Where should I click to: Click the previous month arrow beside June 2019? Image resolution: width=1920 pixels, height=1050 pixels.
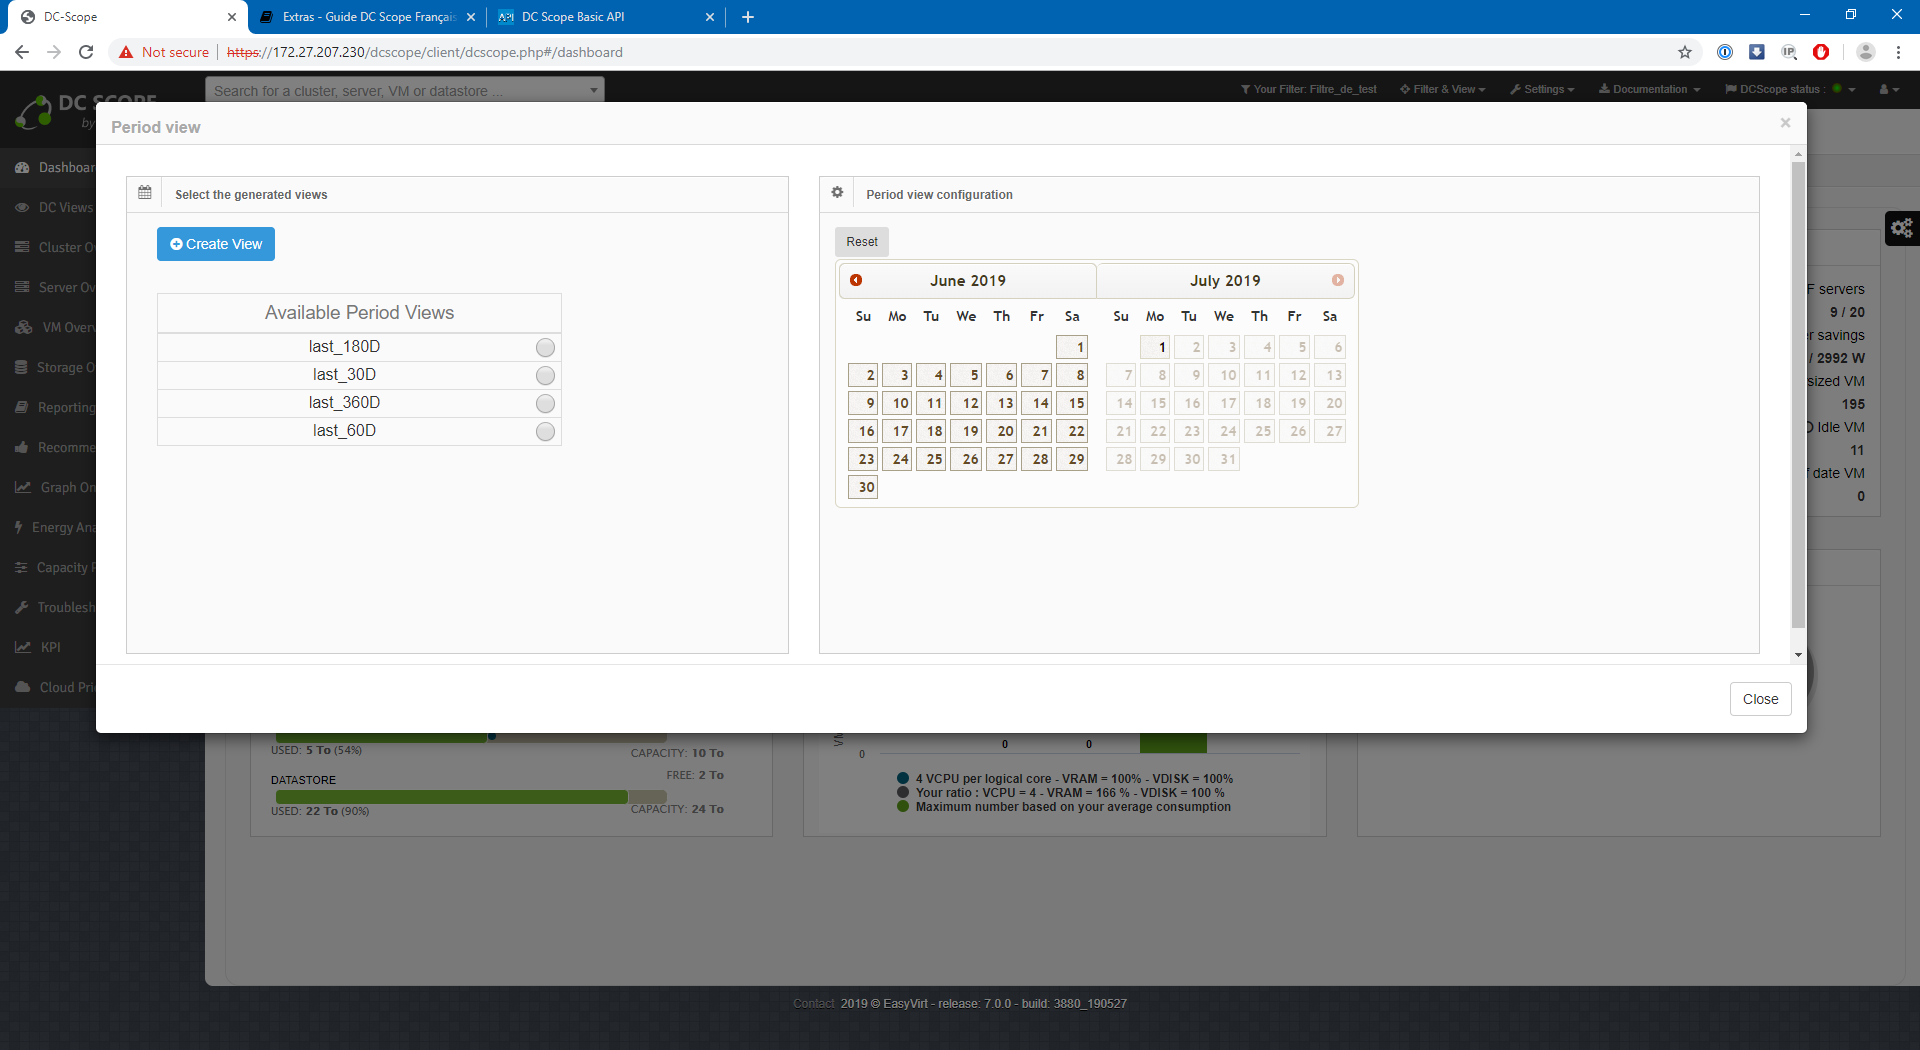(x=856, y=280)
